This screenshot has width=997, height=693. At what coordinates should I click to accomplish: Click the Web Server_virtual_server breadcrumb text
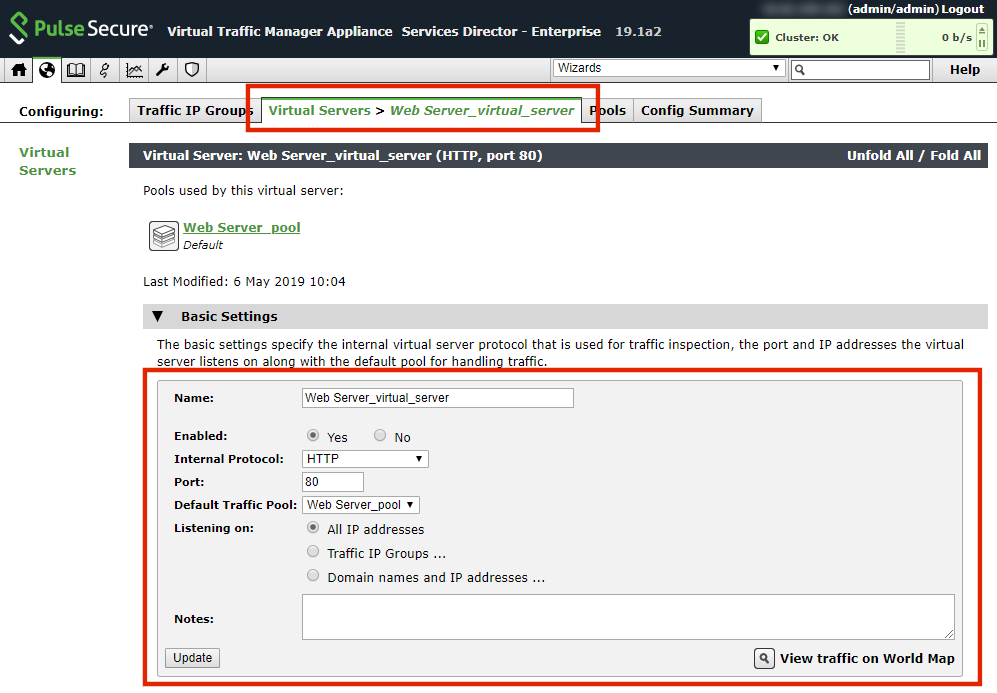[482, 111]
